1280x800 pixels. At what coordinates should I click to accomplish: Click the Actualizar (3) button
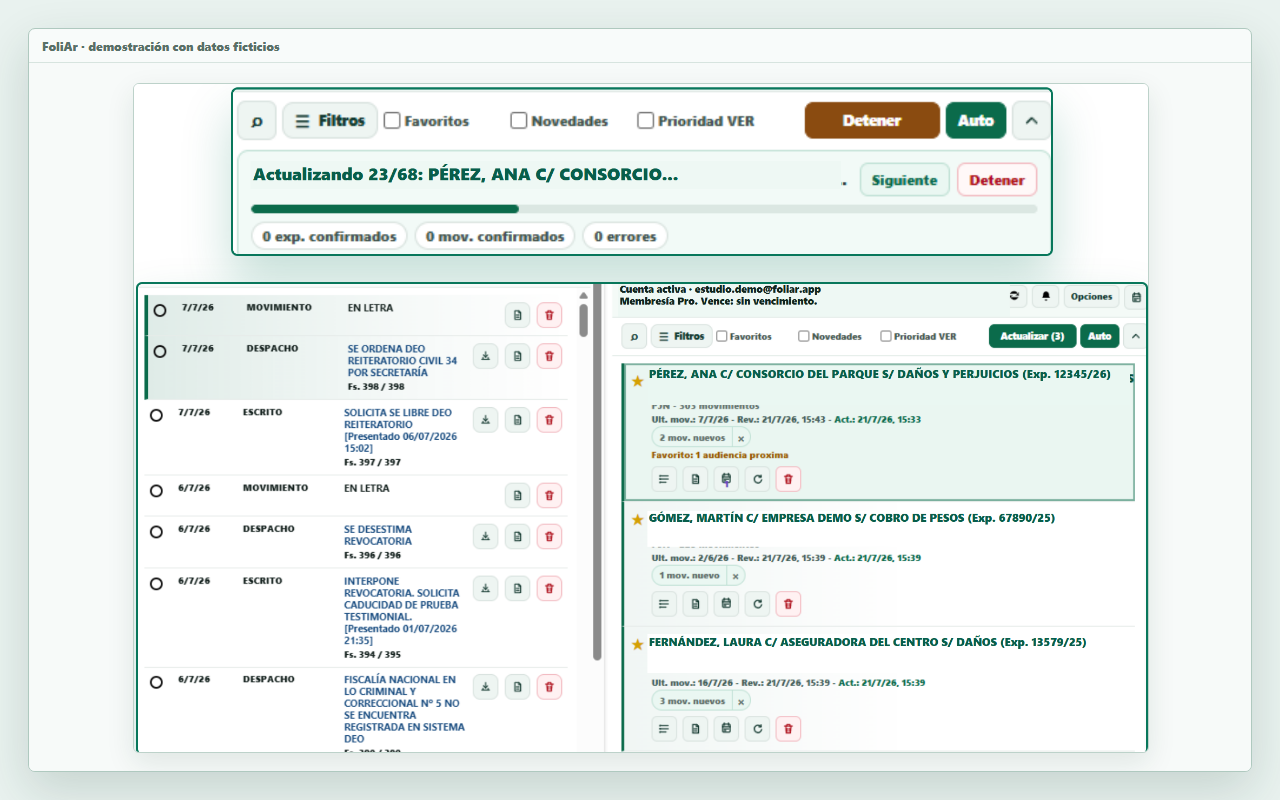(1032, 336)
